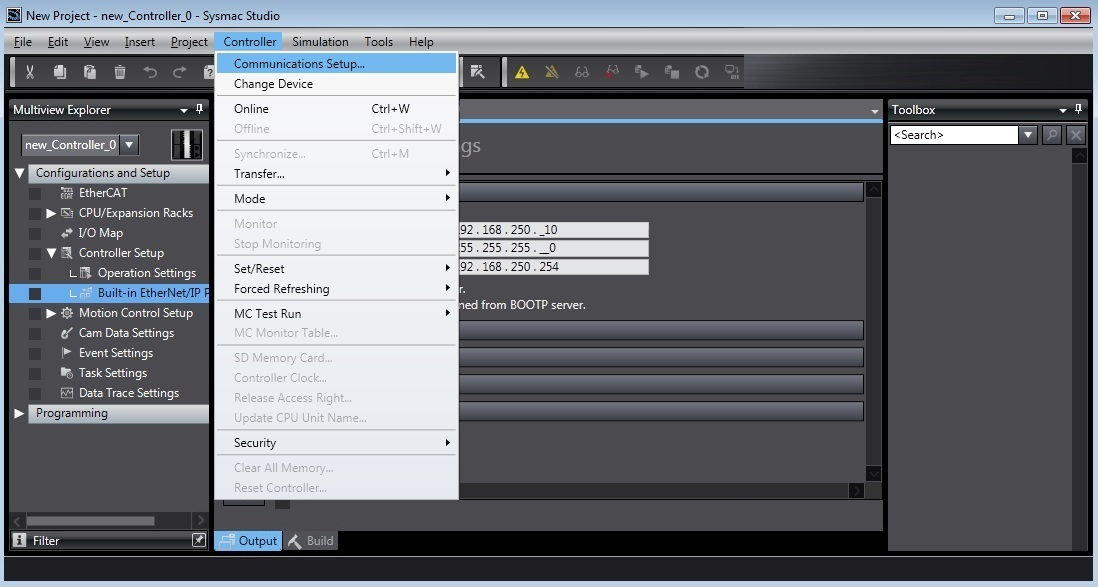Click the Data Trace Settings chart icon

pyautogui.click(x=67, y=393)
